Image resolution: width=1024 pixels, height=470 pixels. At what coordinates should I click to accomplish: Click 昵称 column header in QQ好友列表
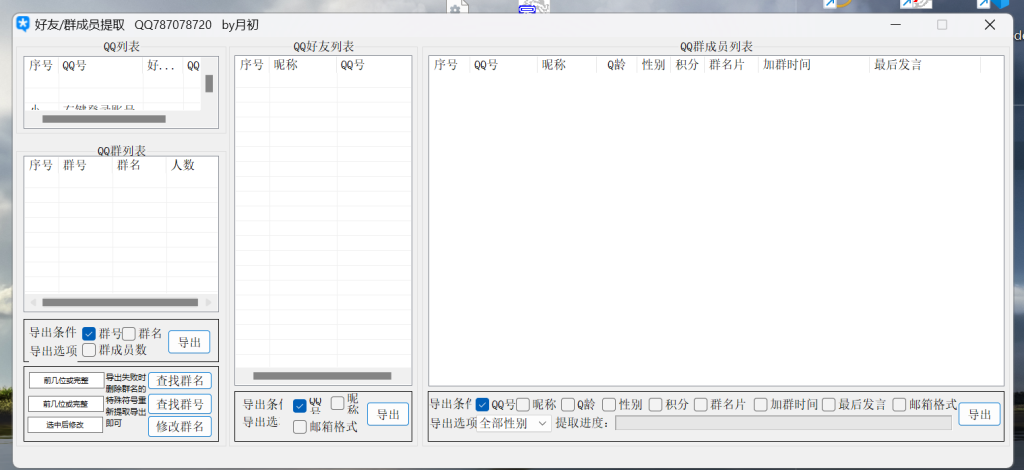(303, 65)
